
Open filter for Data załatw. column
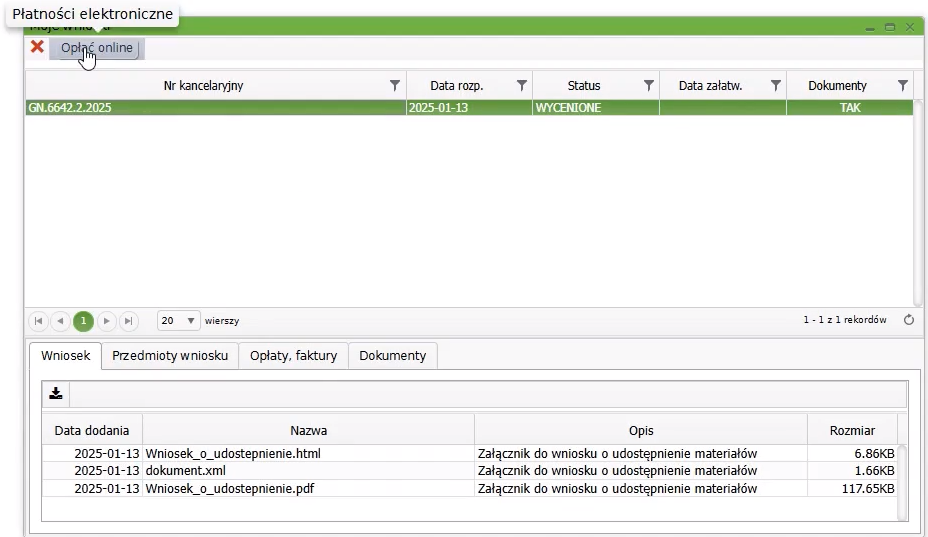pos(775,86)
